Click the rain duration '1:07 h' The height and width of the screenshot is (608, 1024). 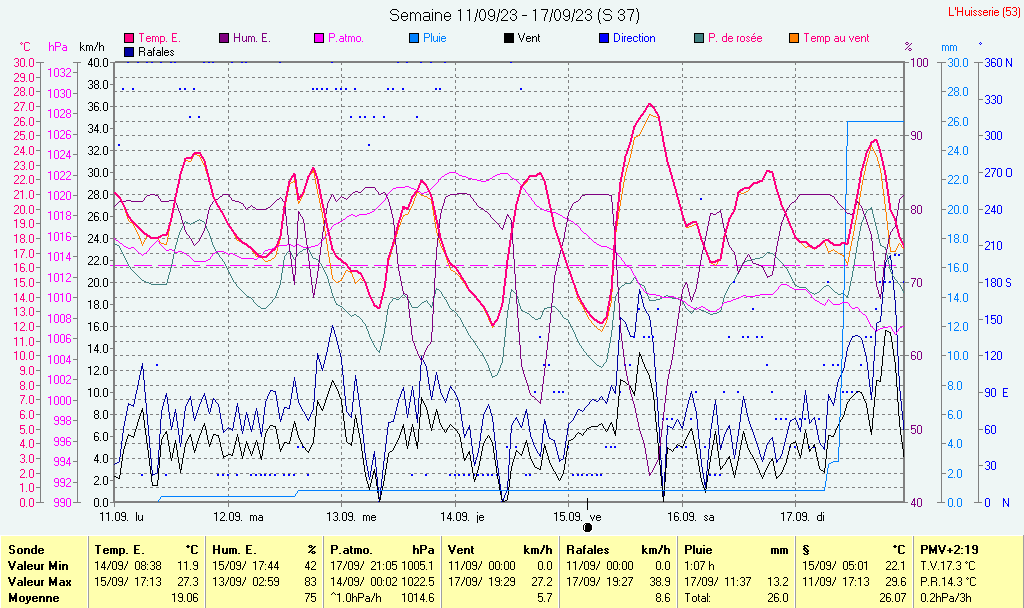coord(699,566)
